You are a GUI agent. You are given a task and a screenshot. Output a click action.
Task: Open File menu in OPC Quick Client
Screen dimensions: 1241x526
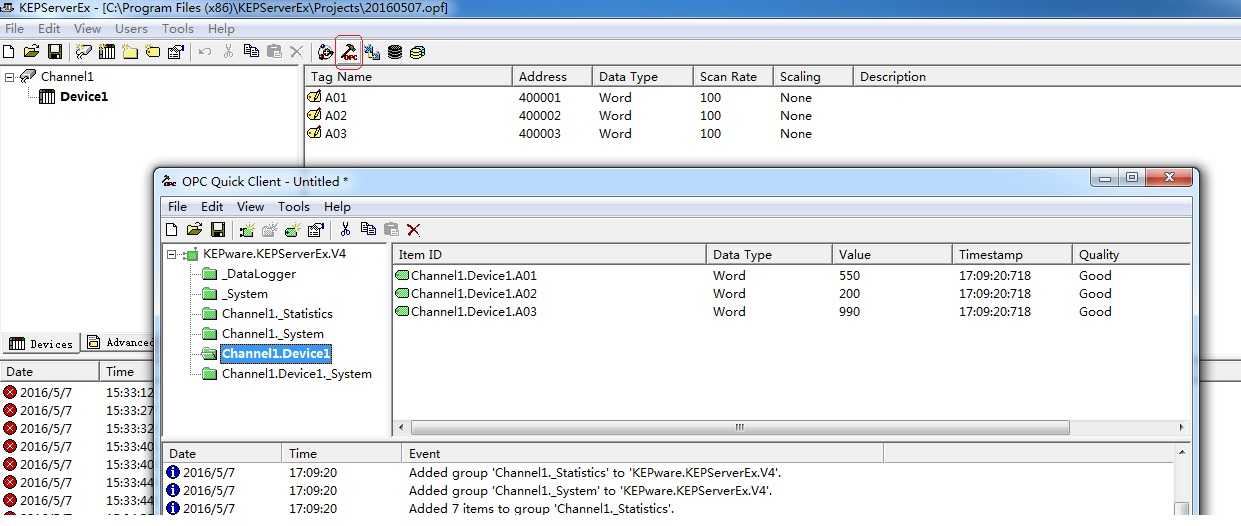(177, 207)
